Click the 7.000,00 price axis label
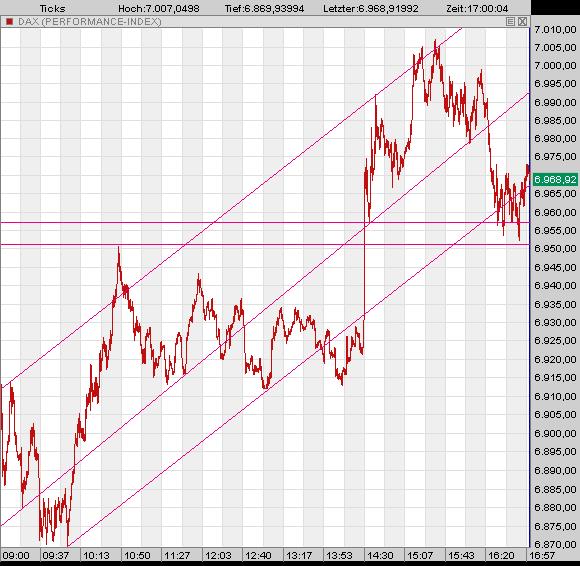The height and width of the screenshot is (566, 580). pos(555,65)
